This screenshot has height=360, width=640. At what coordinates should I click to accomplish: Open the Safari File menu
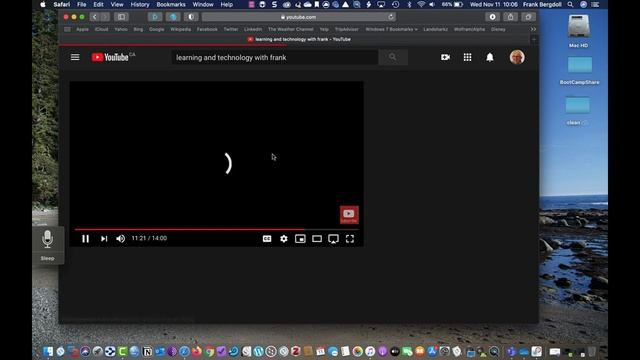coord(82,4)
